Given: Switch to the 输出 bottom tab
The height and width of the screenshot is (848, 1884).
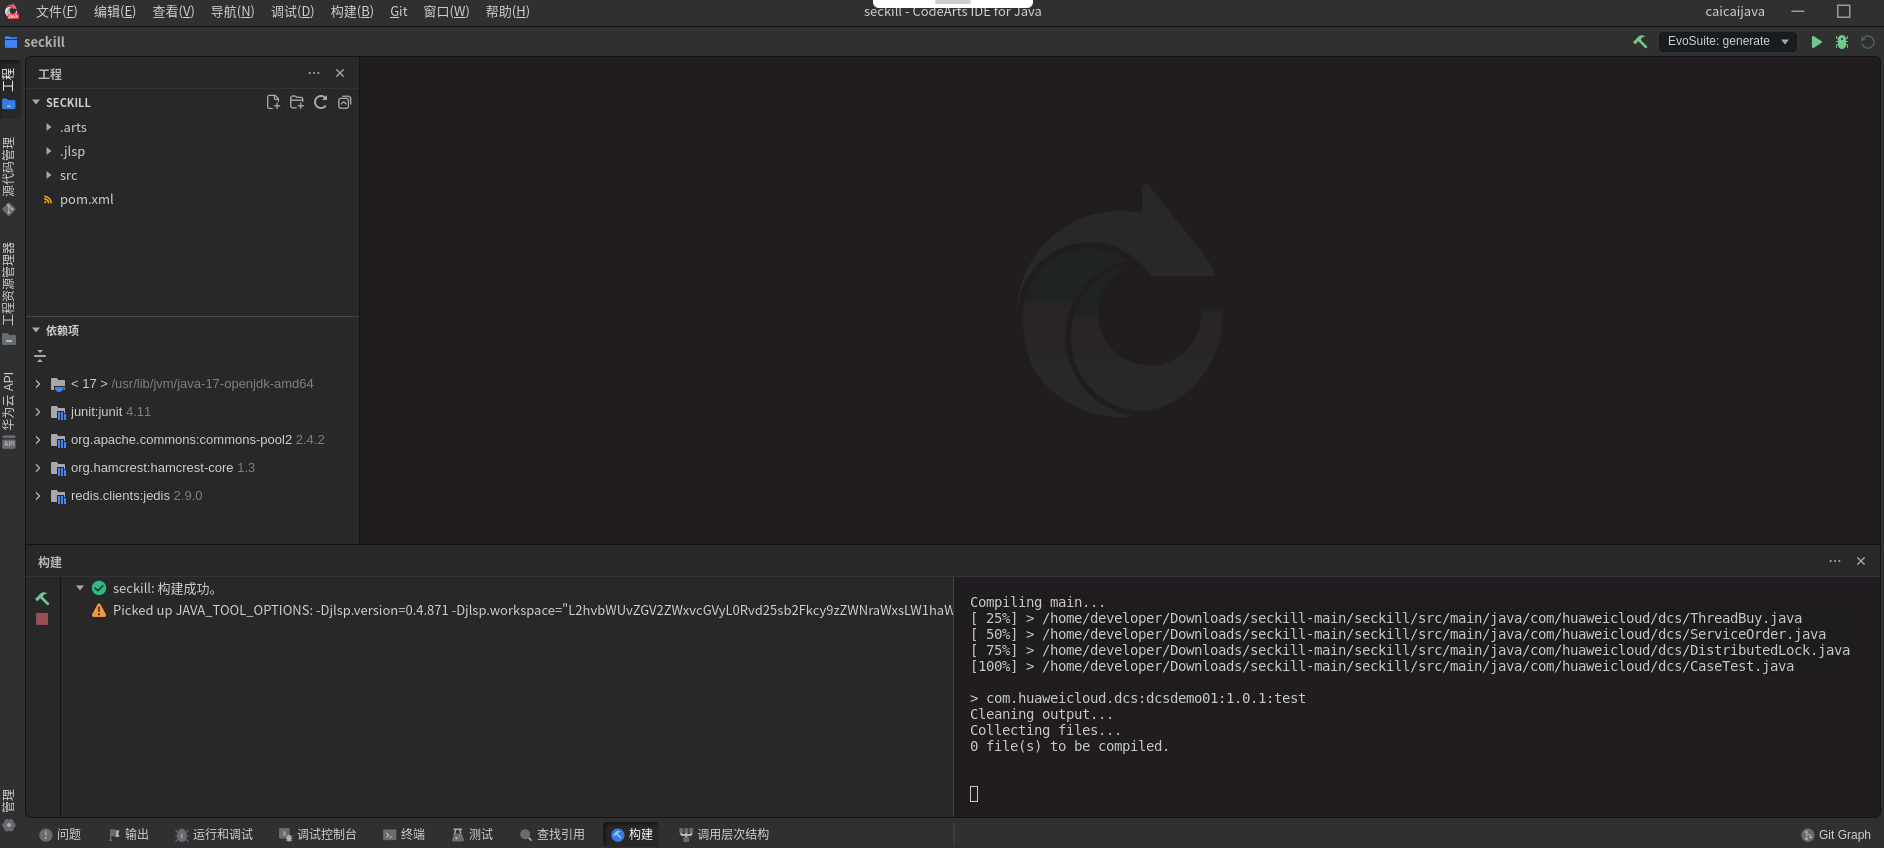Looking at the screenshot, I should (x=129, y=834).
